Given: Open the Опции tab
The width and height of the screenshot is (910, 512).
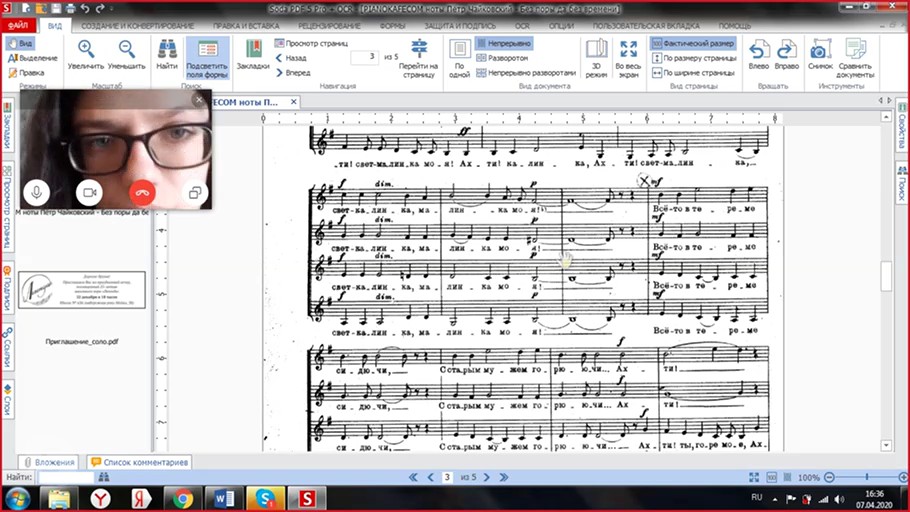Looking at the screenshot, I should (561, 26).
